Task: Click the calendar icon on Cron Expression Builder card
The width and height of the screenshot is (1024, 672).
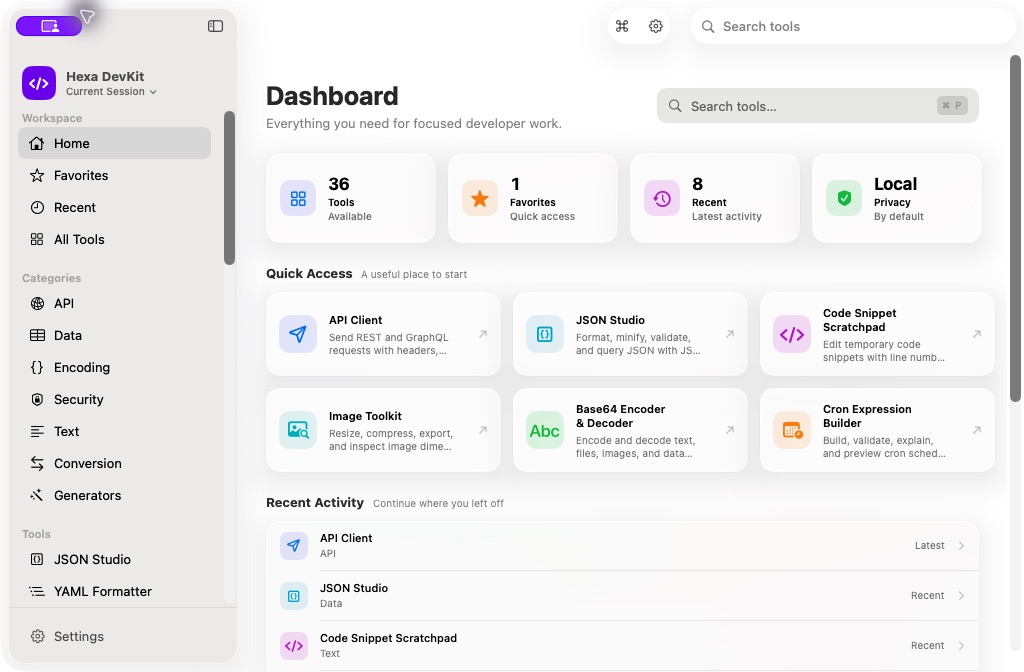Action: [792, 430]
